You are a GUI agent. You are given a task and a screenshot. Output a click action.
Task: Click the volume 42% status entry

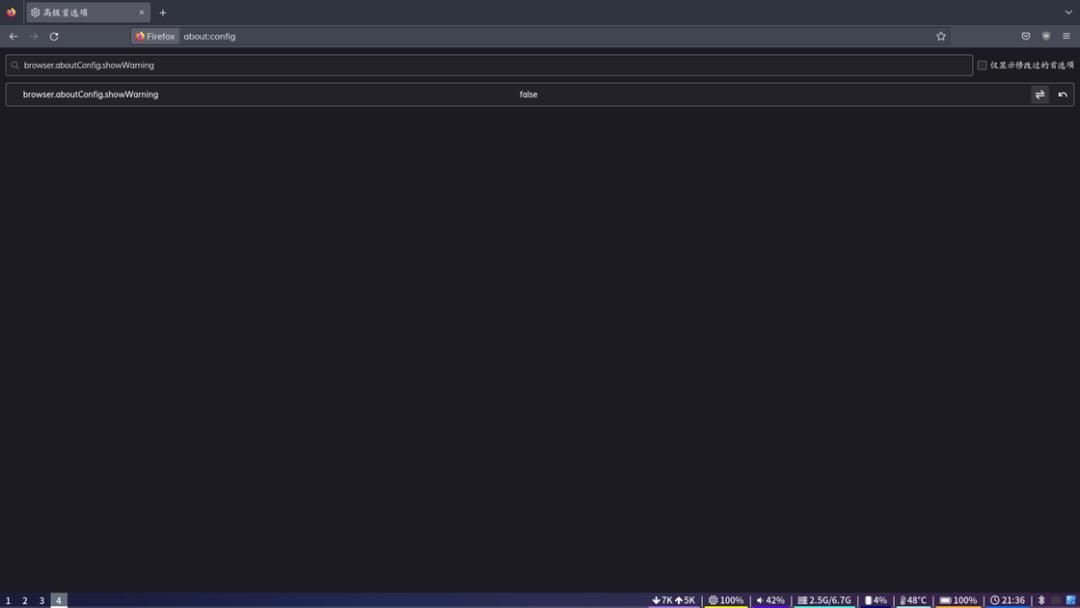pos(770,600)
